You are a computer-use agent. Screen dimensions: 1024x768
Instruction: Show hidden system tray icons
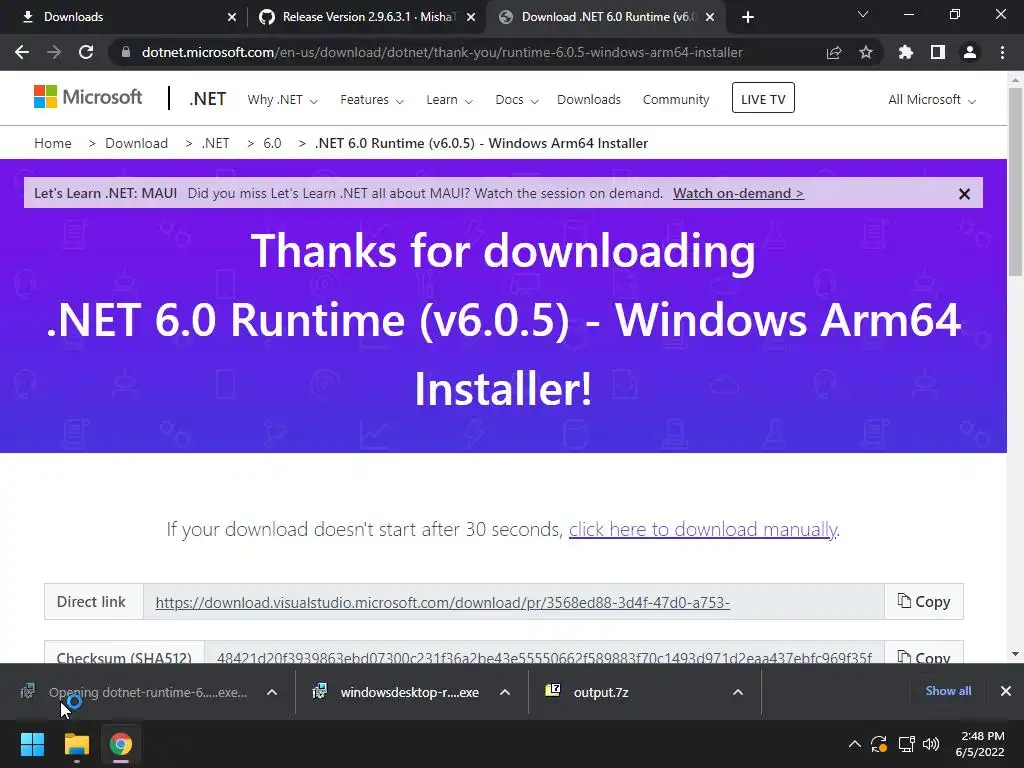coord(854,744)
